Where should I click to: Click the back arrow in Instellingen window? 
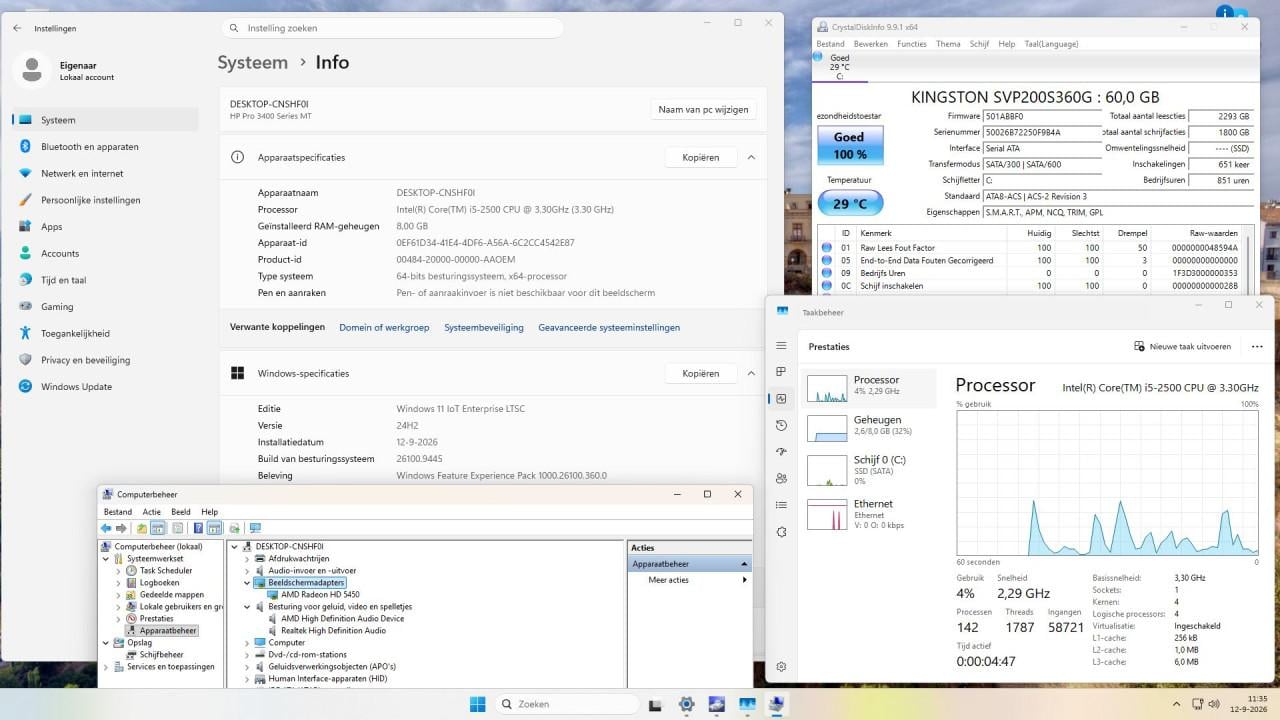tap(17, 28)
